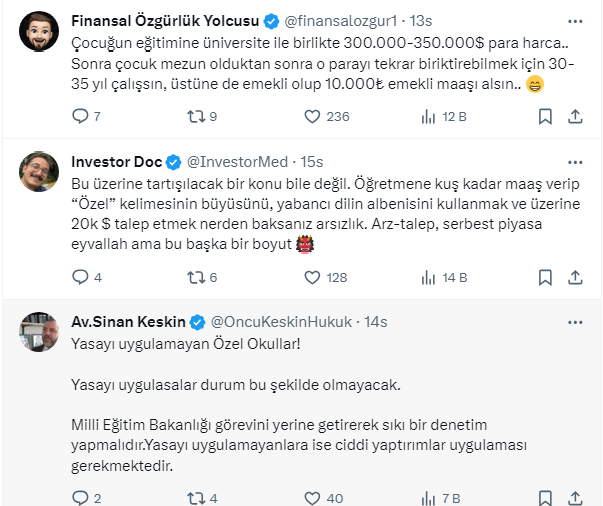The height and width of the screenshot is (506, 603).
Task: Reply to Investor Doc's tweet
Action: click(x=81, y=277)
